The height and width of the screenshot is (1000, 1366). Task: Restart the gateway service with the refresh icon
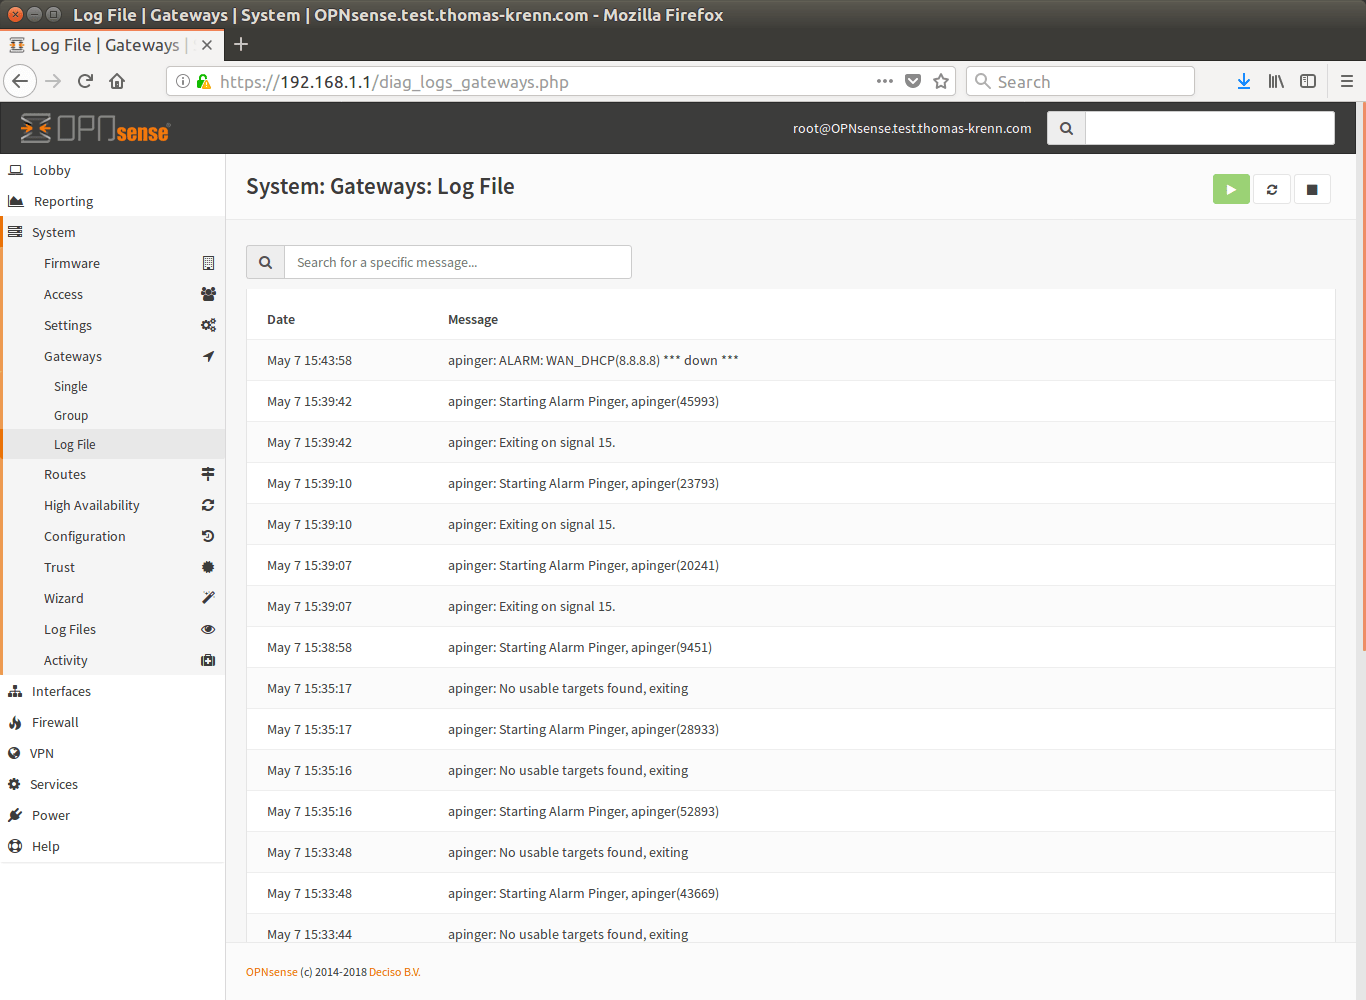click(1272, 189)
